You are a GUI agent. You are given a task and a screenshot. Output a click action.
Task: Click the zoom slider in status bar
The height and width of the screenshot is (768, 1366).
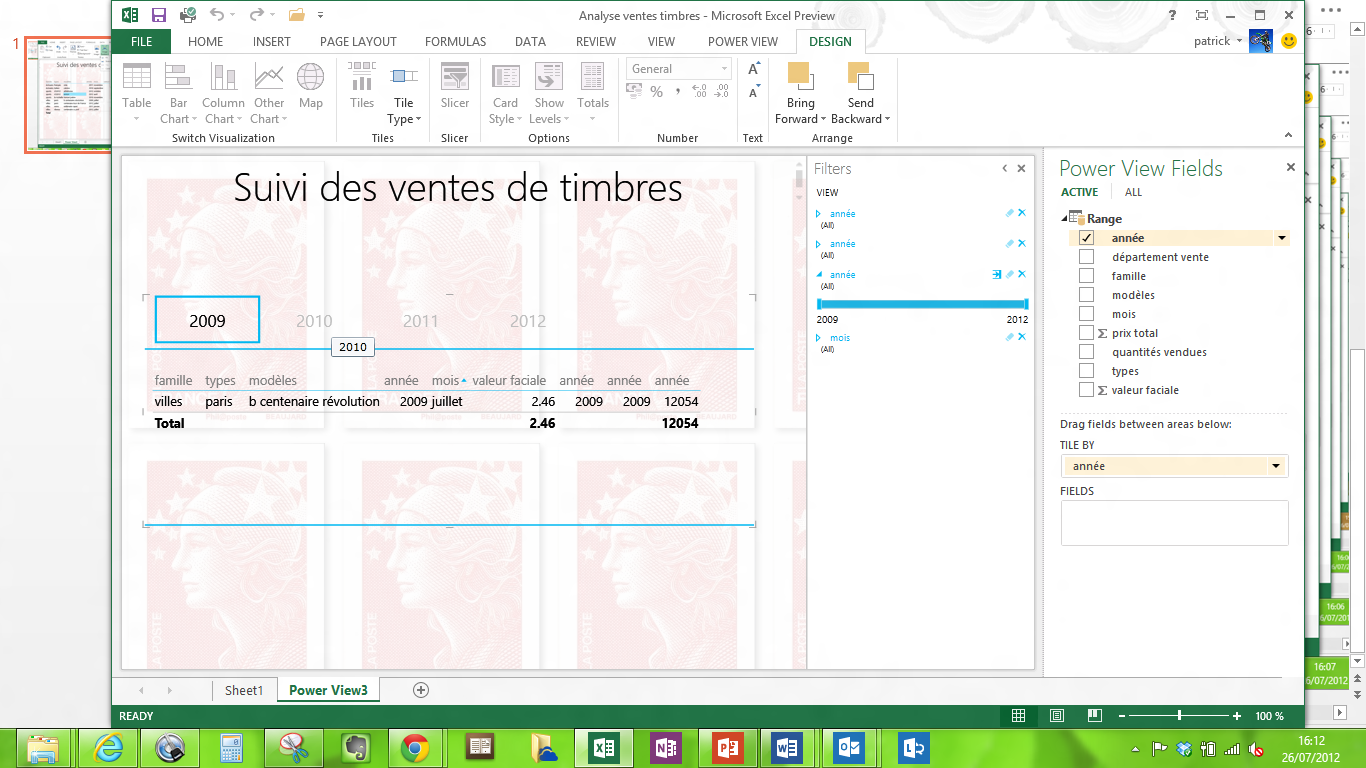1180,716
